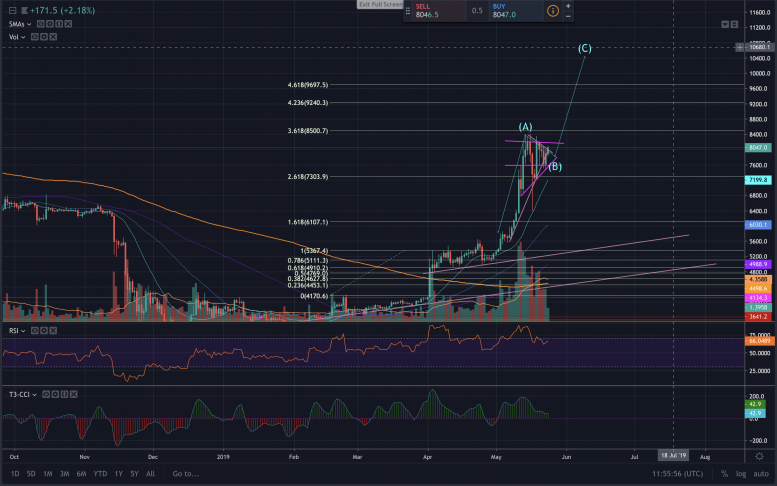Screen dimensions: 777x486
Task: Expand the SMAs dropdown arrow
Action: click(29, 24)
